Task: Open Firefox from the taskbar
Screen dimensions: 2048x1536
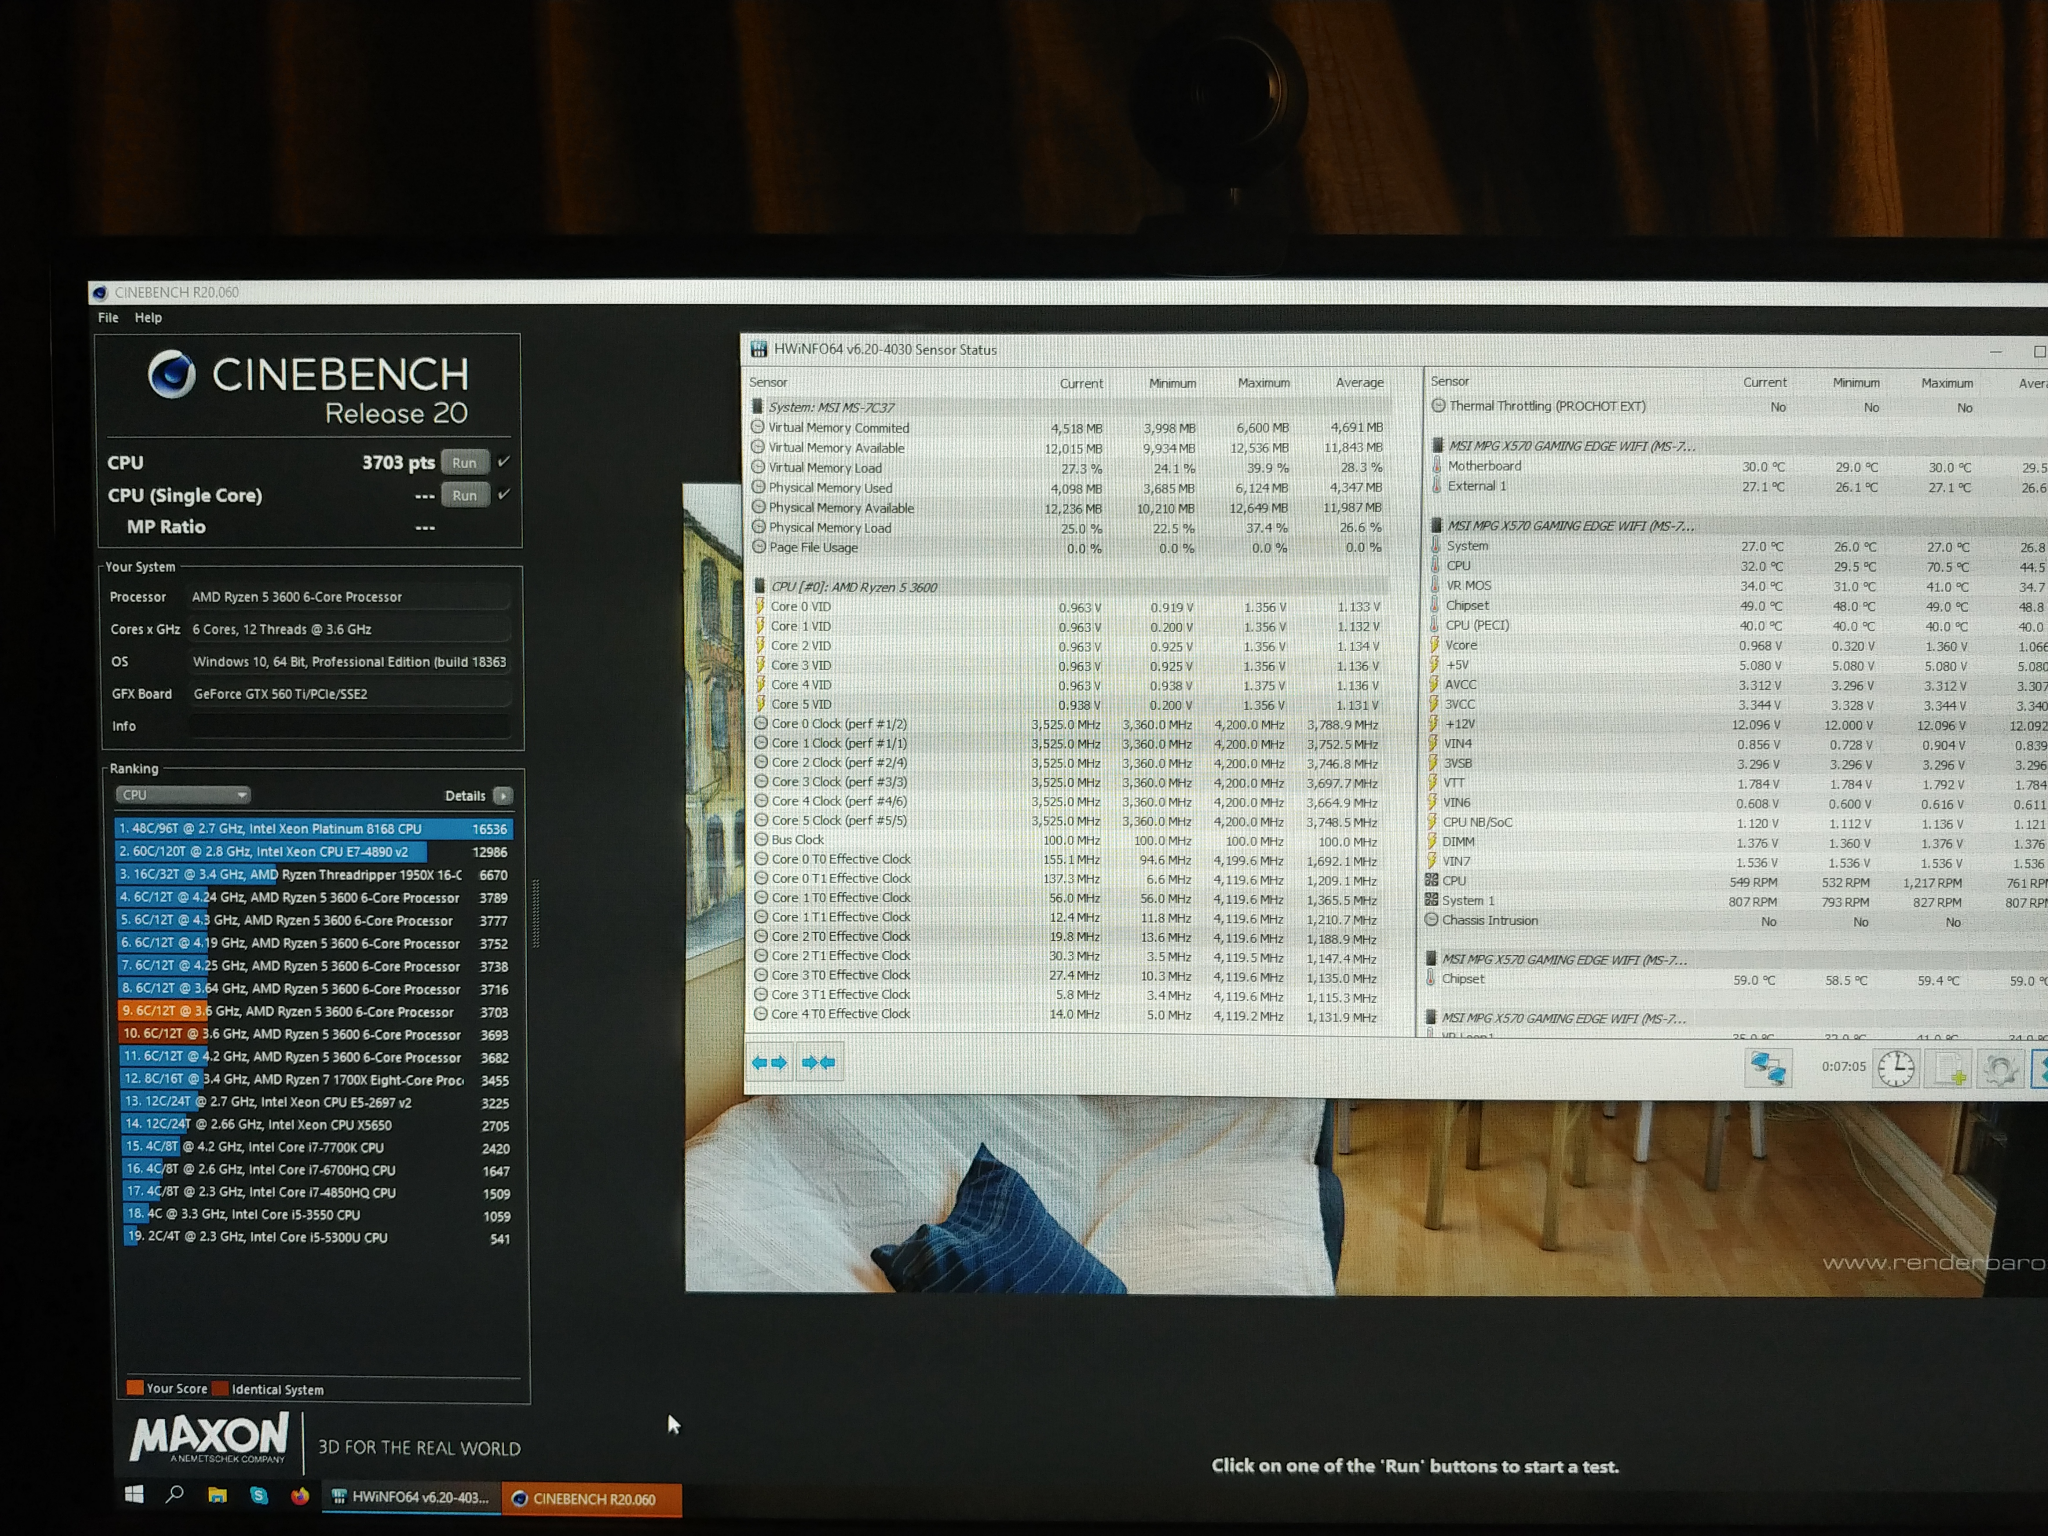Action: (300, 1496)
